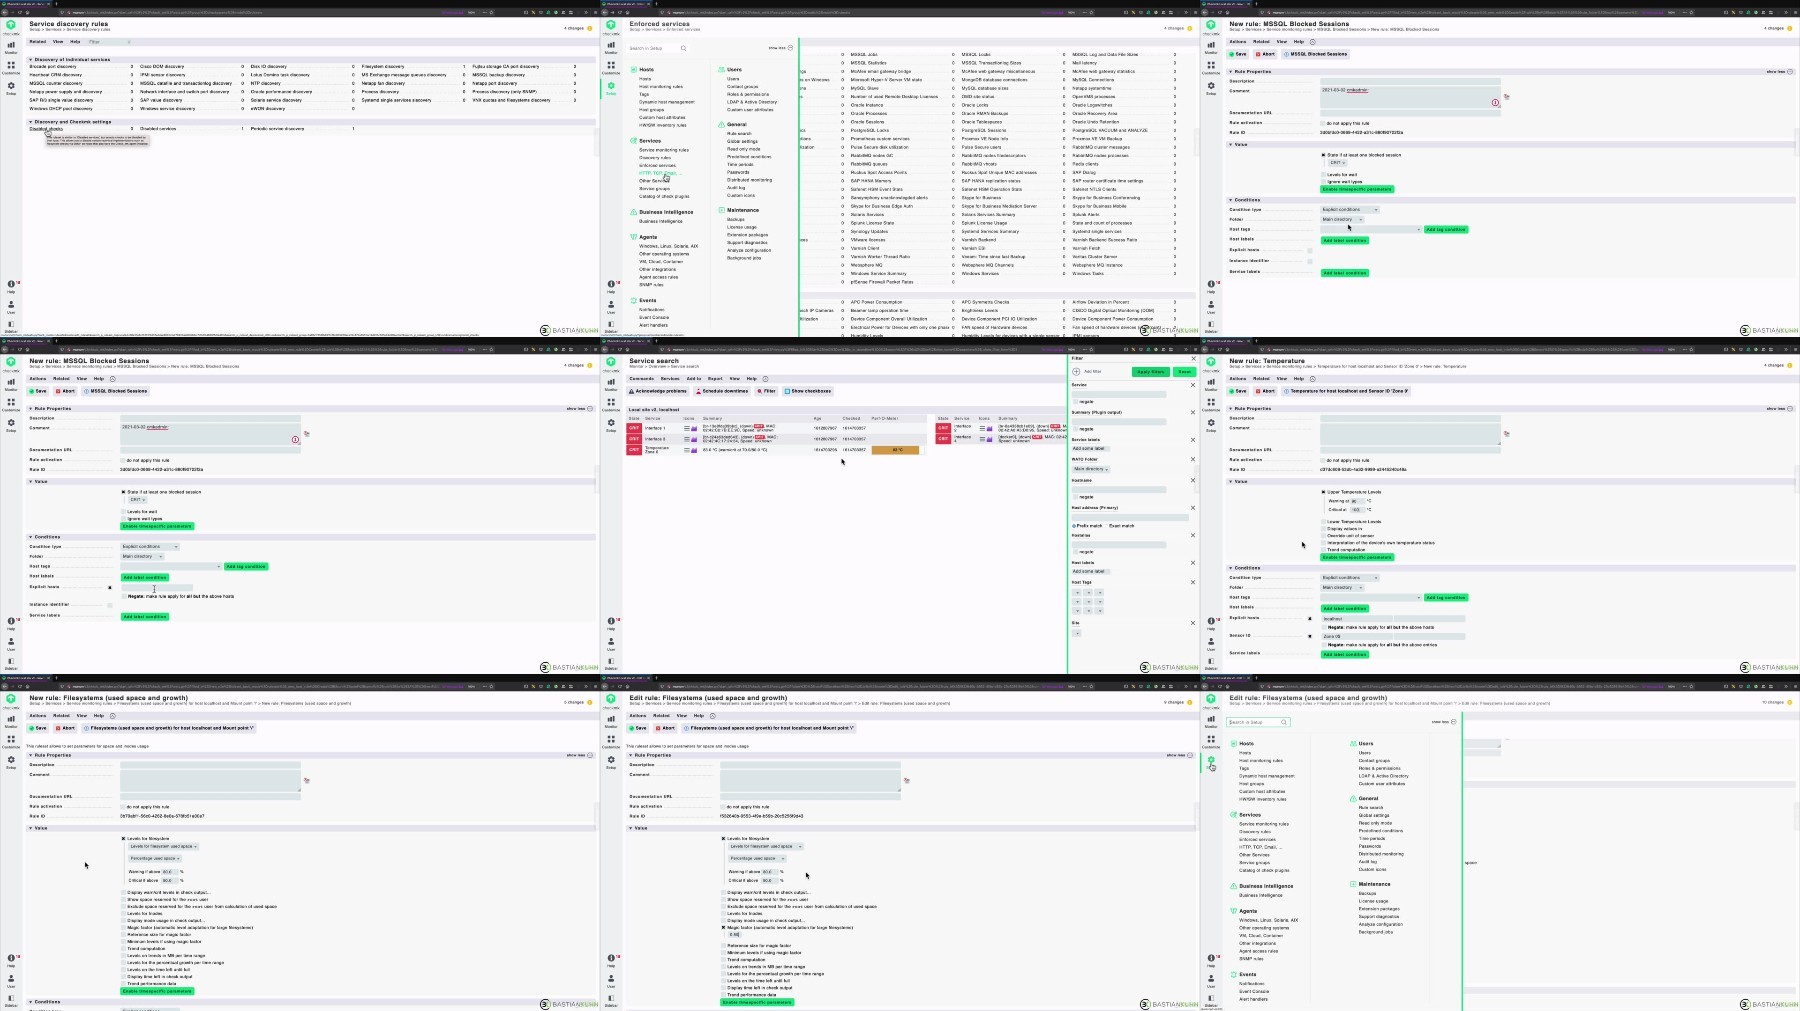Screen dimensions: 1800x1011
Task: Remove the Site filter
Action: (1193, 623)
